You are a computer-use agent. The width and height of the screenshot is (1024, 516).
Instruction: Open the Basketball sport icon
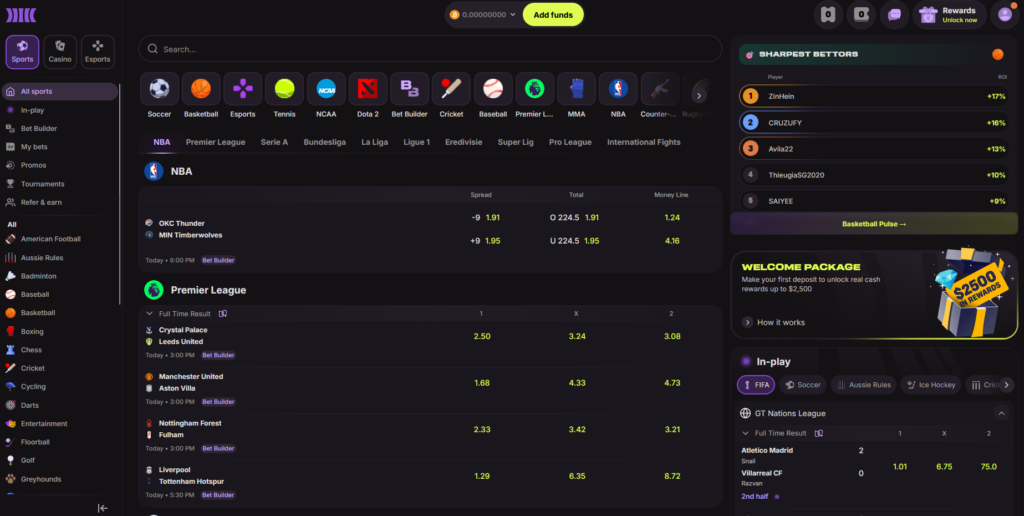click(x=201, y=89)
